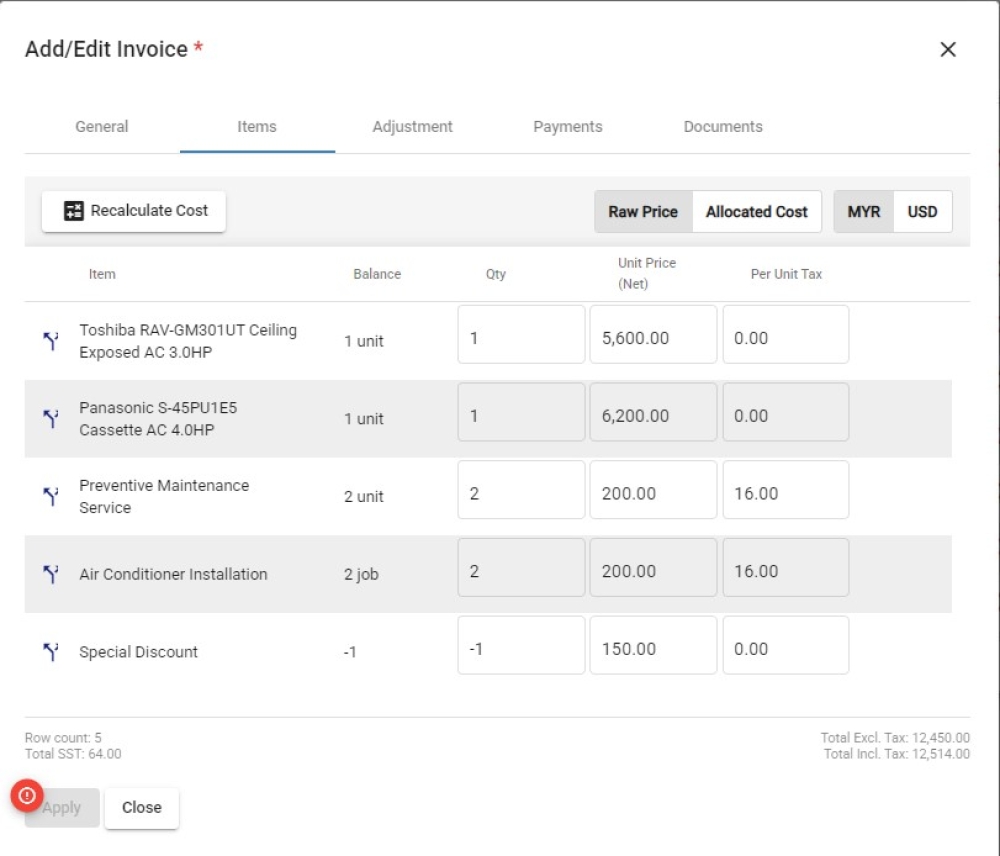Edit Qty for Preventive Maintenance Service
The image size is (1000, 856).
tap(521, 490)
